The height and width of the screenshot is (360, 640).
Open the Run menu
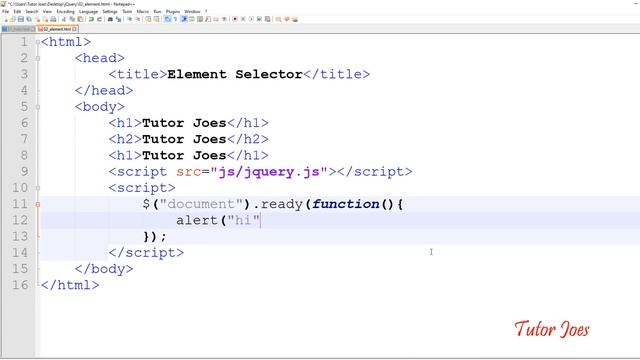[x=157, y=11]
